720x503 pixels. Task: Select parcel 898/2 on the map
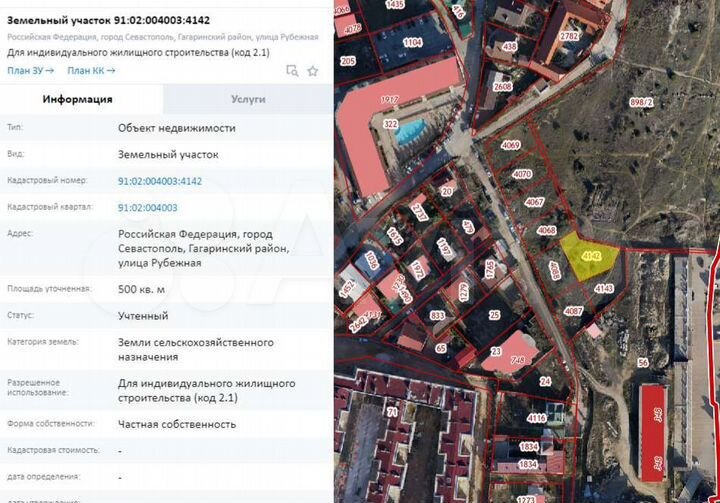640,103
